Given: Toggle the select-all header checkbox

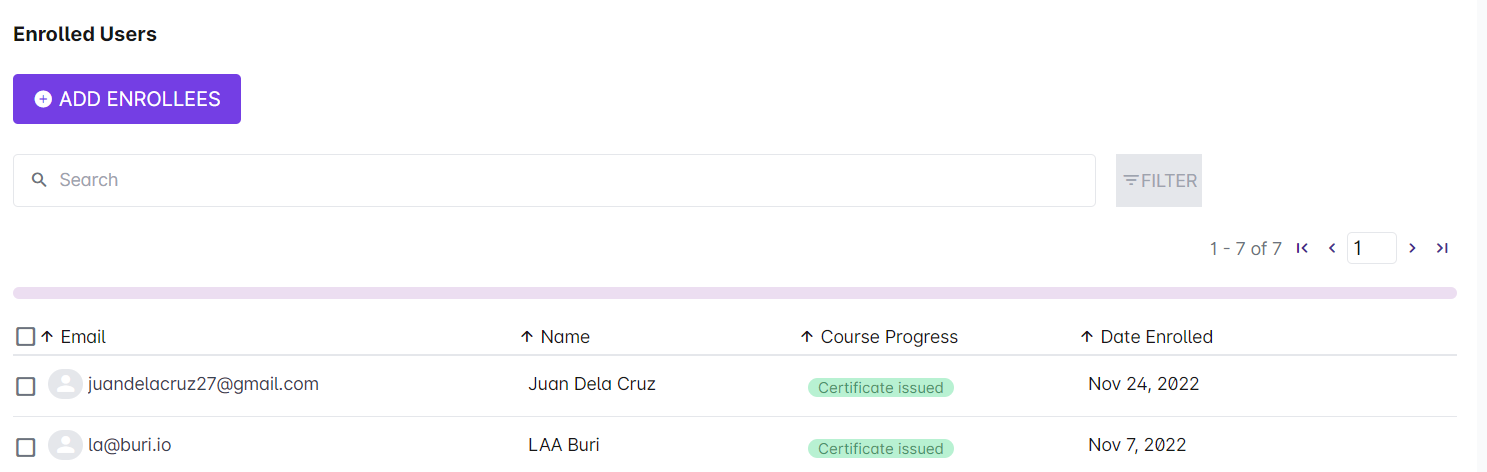Looking at the screenshot, I should (x=26, y=337).
